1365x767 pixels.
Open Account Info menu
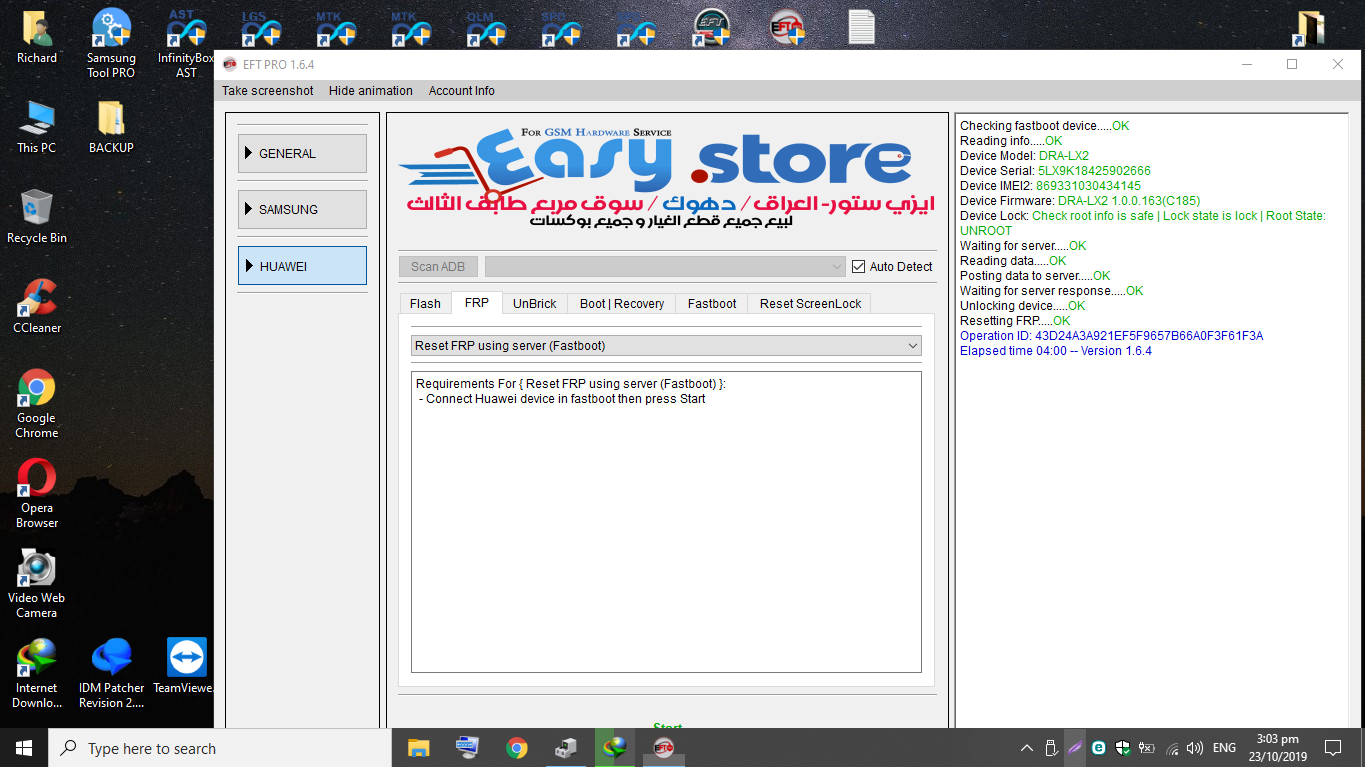[462, 91]
